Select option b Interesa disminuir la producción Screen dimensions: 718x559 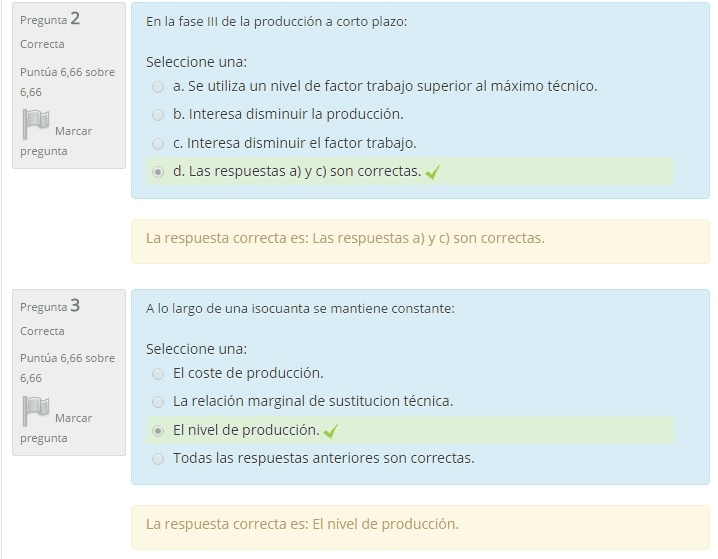pyautogui.click(x=158, y=115)
